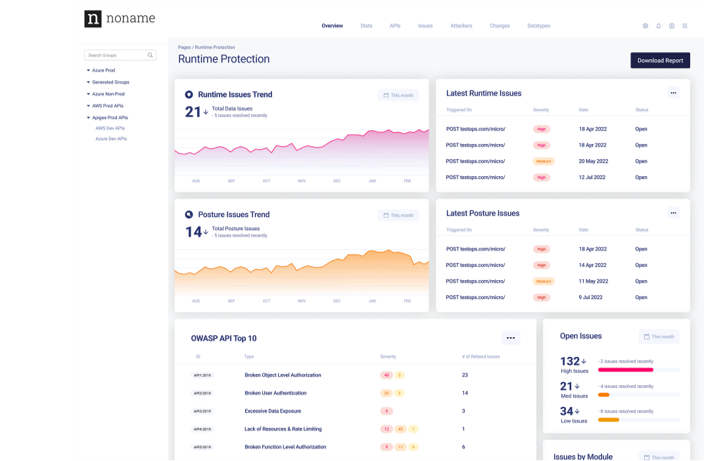The image size is (704, 461).
Task: Click the Posture Issues Trend orange chart
Action: tap(301, 272)
